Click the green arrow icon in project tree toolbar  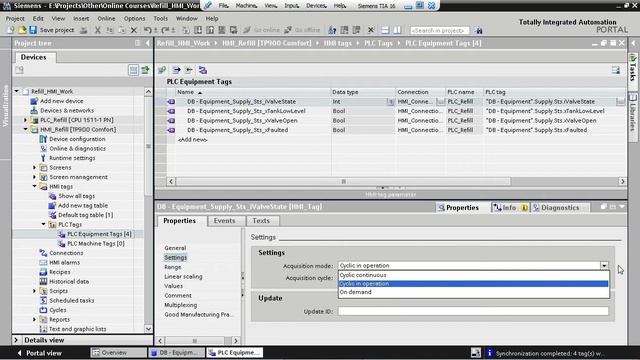pos(145,70)
